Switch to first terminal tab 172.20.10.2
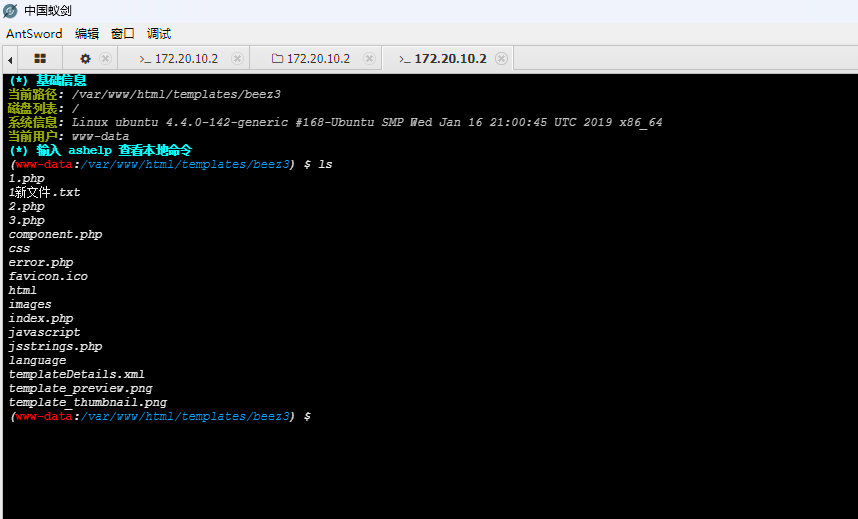 (185, 59)
